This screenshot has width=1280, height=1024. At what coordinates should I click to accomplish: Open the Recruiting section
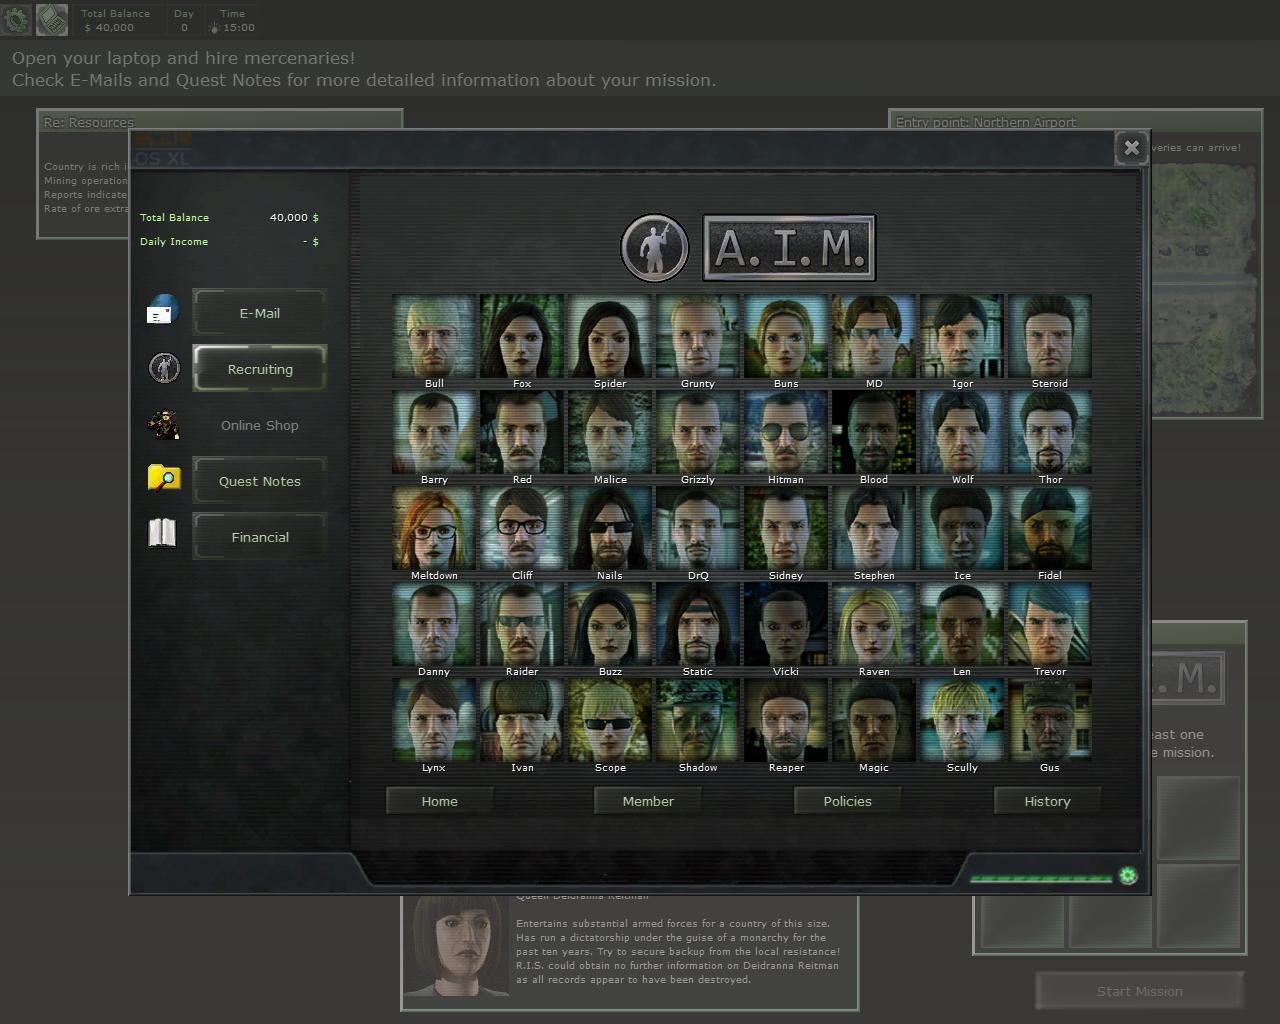point(260,369)
